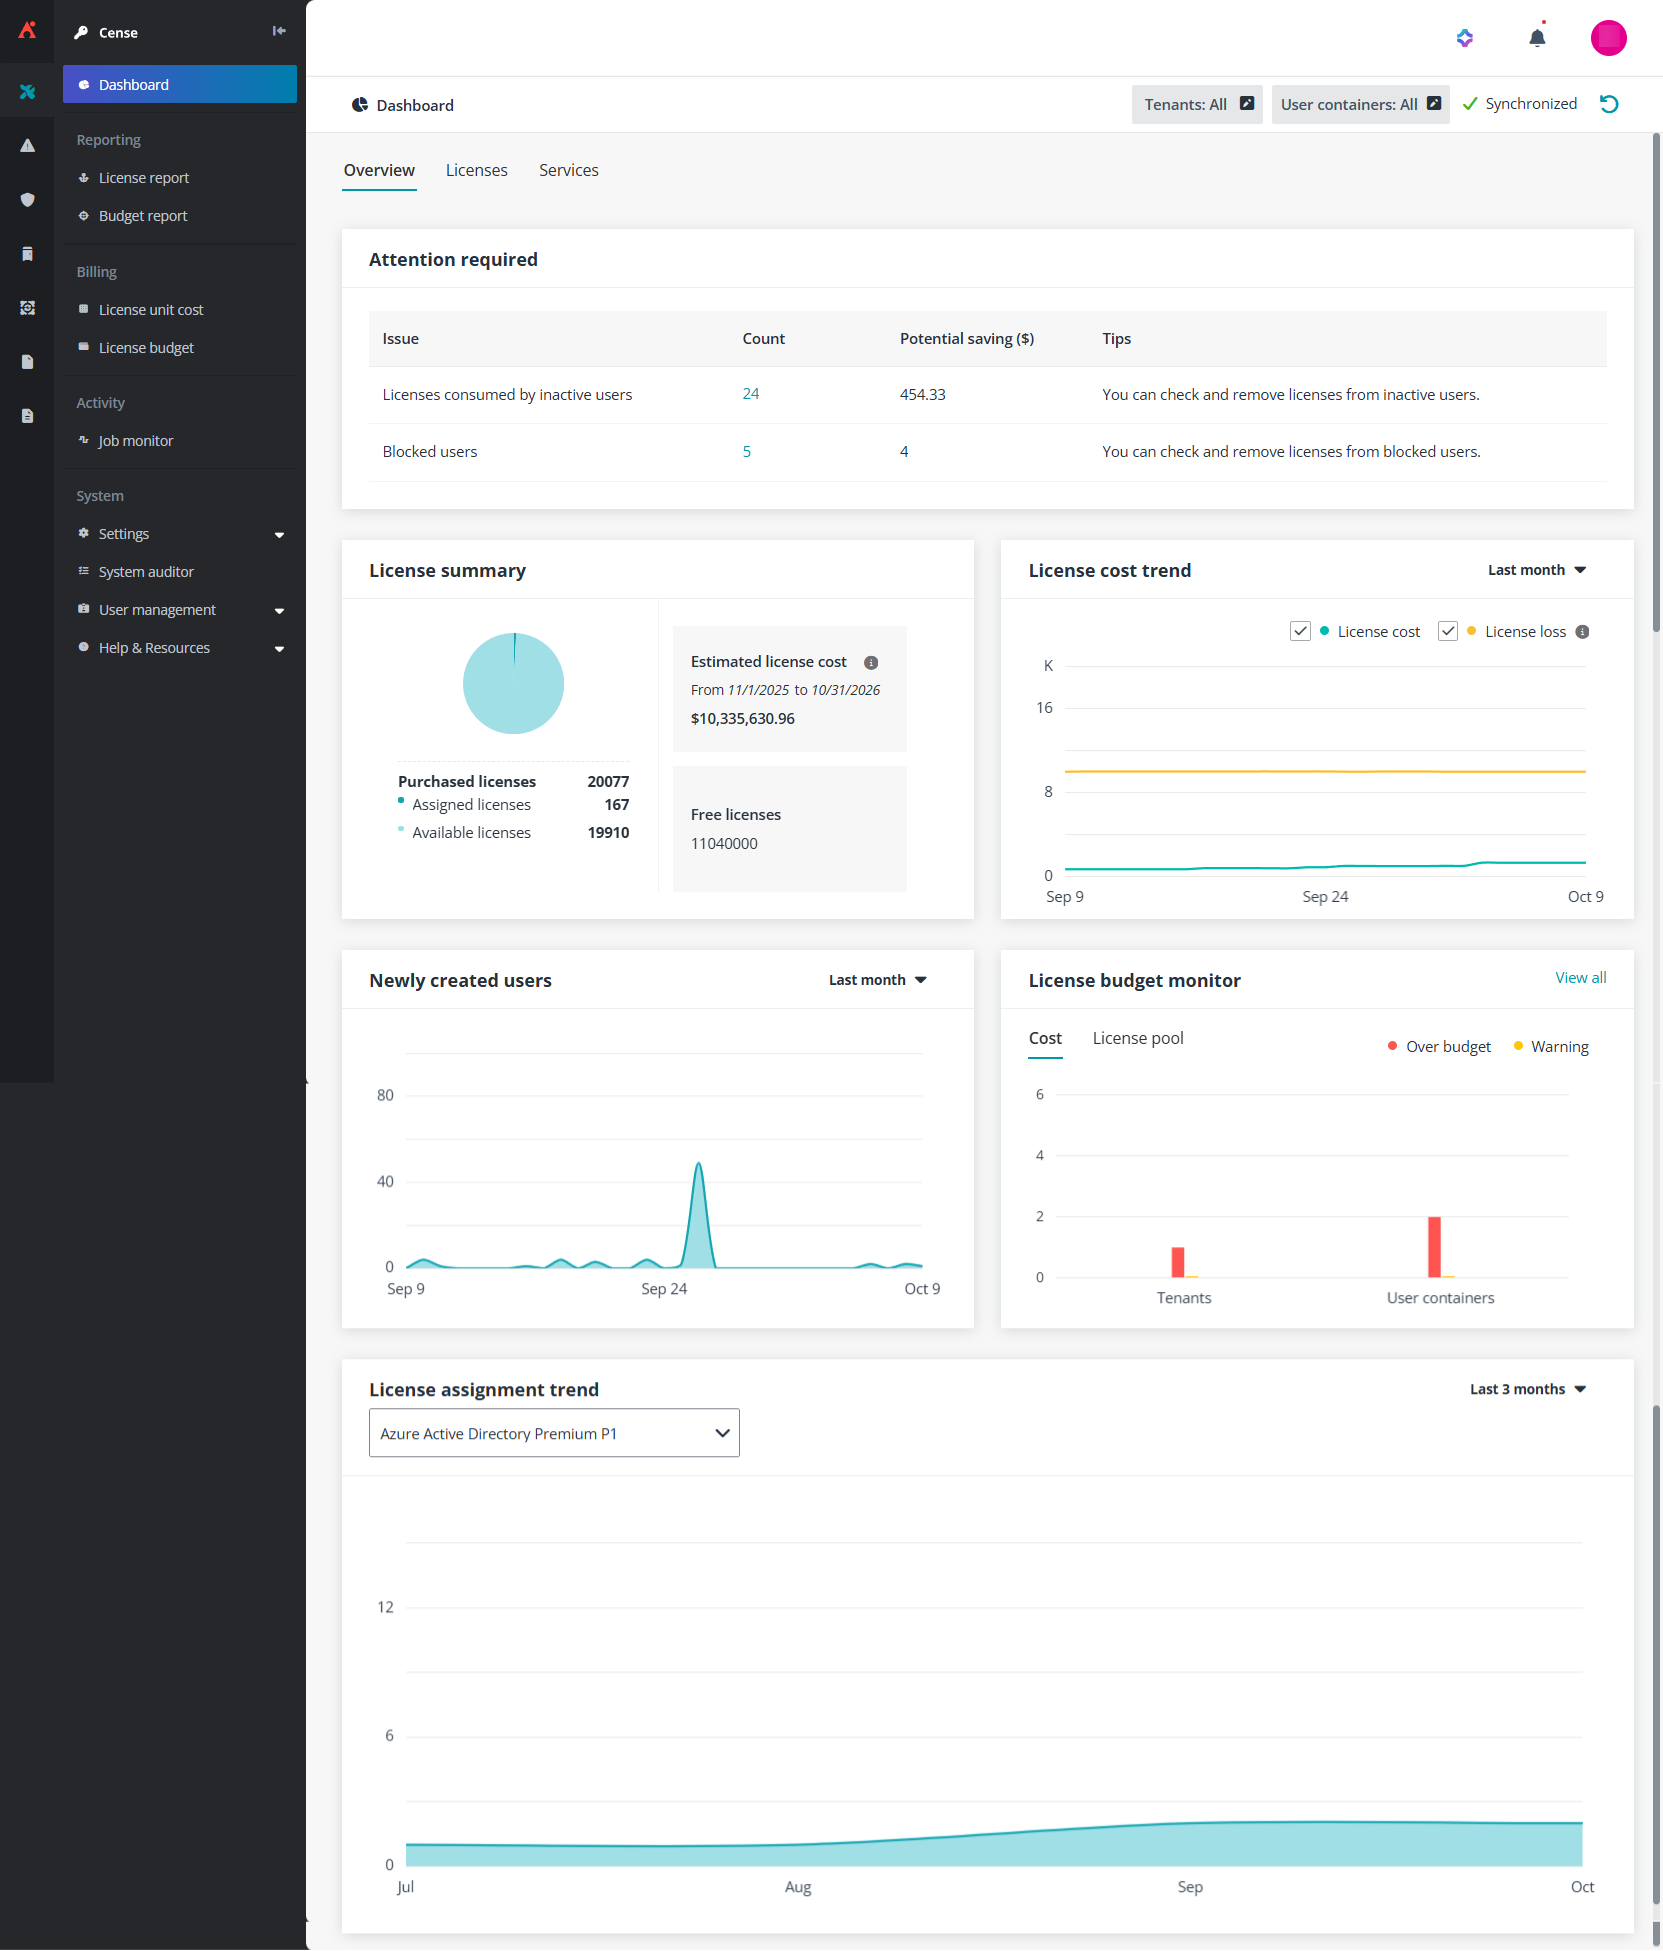The height and width of the screenshot is (1951, 1663).
Task: Click the pie chart in License summary
Action: click(513, 684)
